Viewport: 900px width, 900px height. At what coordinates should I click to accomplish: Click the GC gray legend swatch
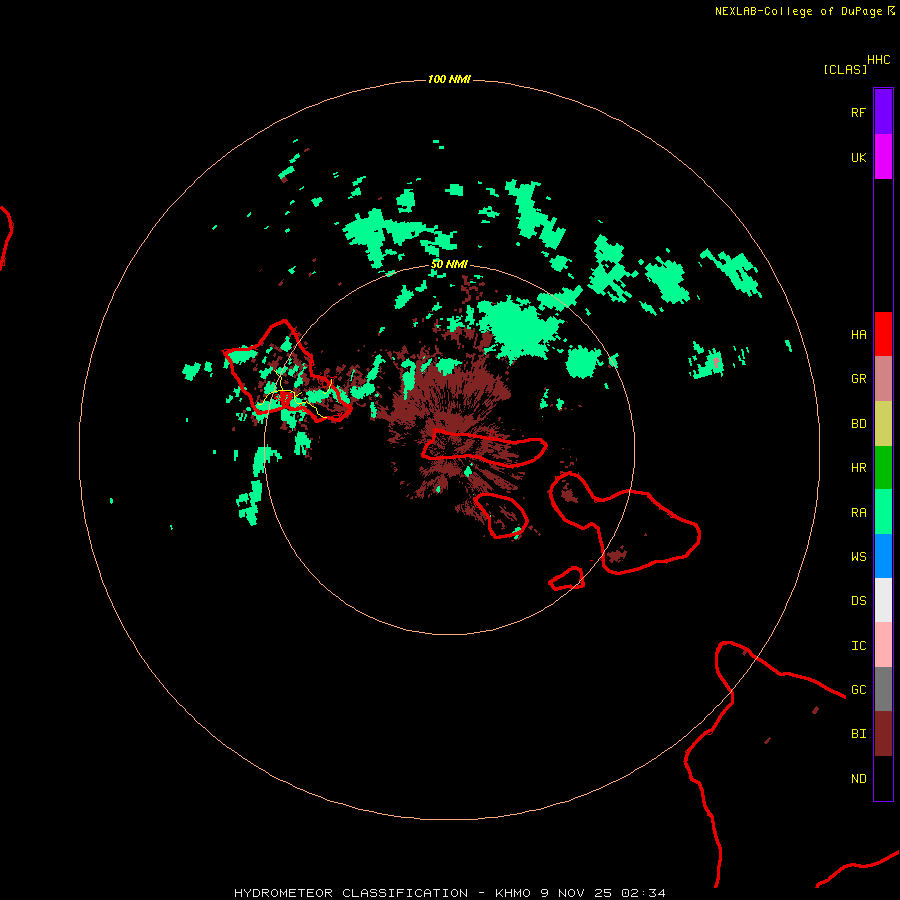pos(883,689)
